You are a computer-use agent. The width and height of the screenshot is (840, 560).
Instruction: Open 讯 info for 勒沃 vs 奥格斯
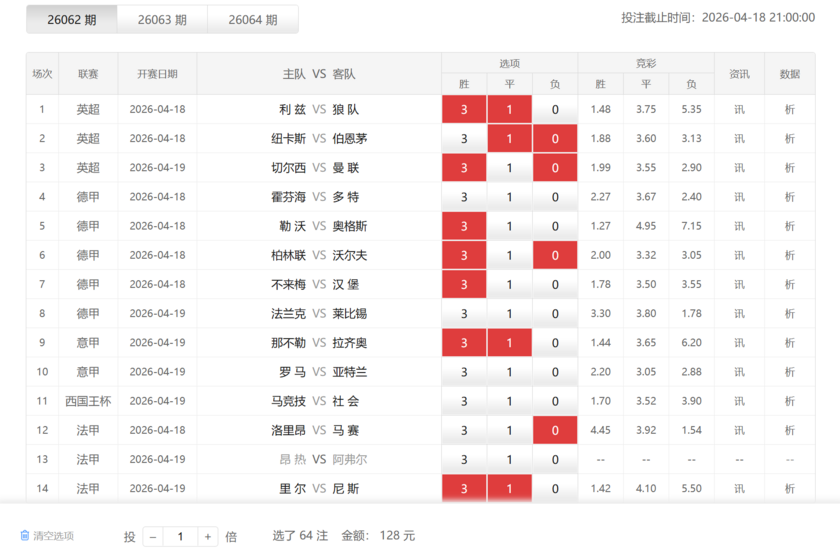click(x=739, y=226)
